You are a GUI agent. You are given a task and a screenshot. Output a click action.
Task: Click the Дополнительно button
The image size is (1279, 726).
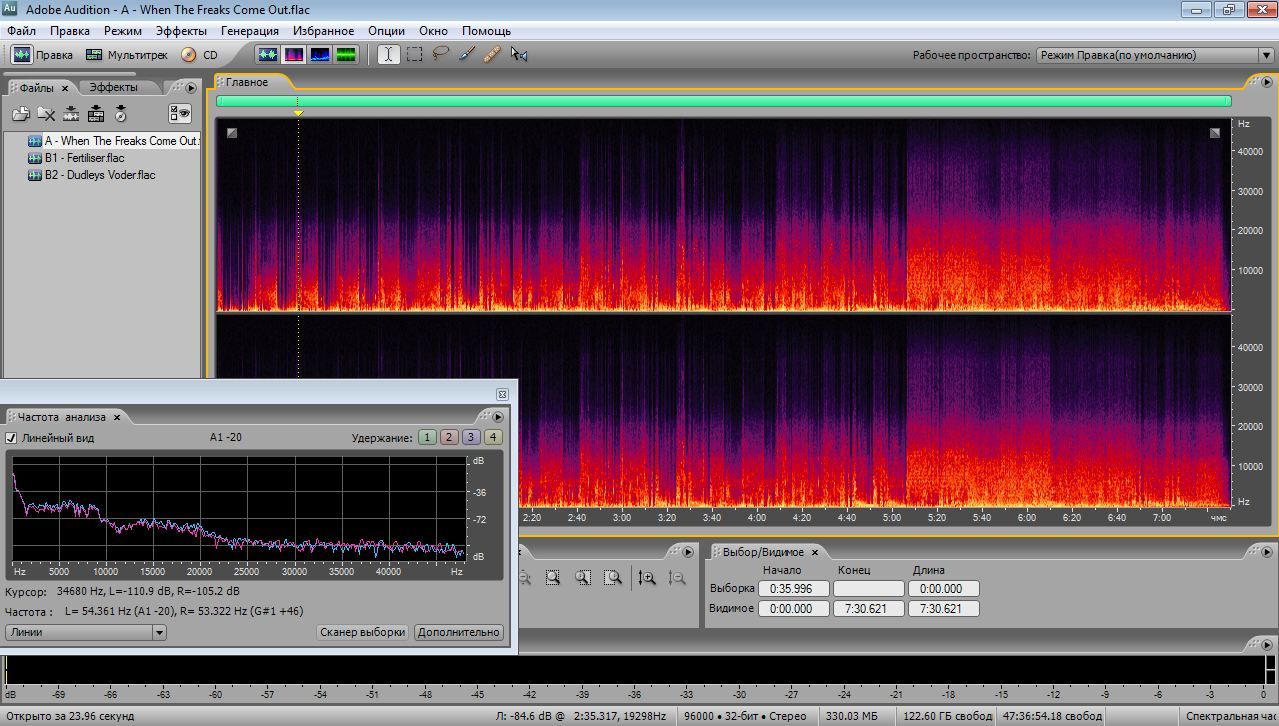click(459, 632)
